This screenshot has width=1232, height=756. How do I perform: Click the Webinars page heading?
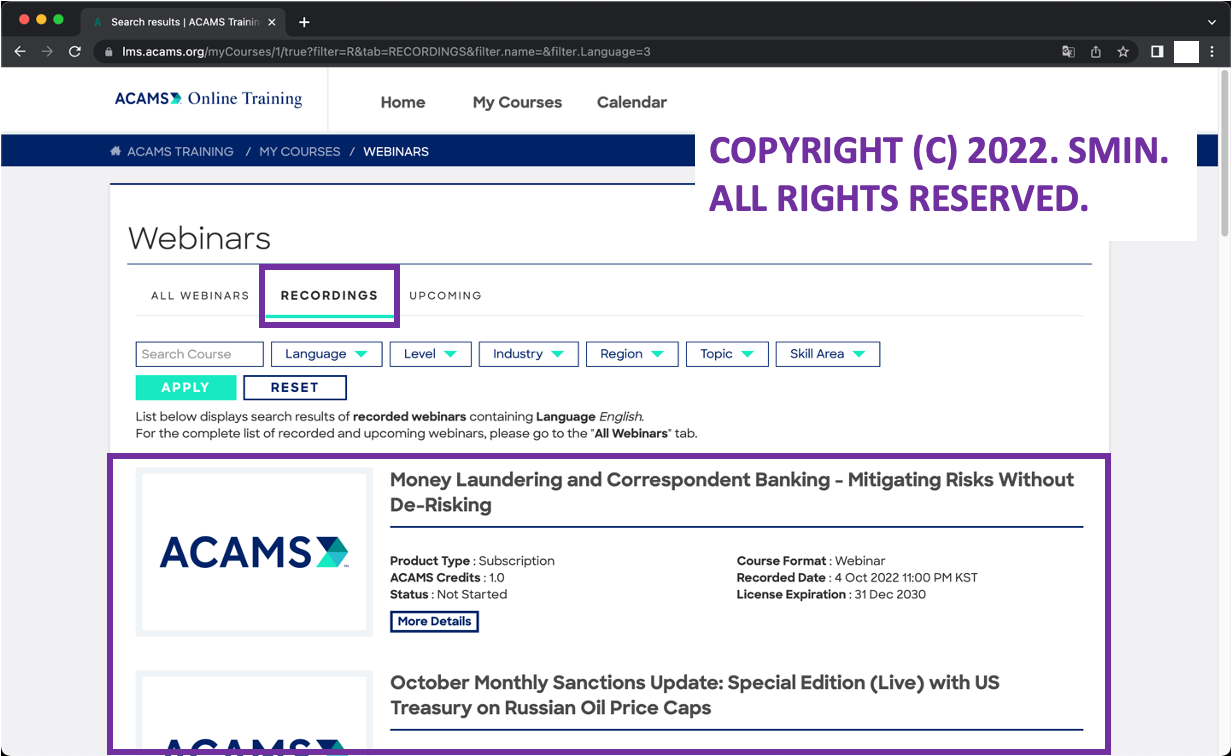[200, 239]
